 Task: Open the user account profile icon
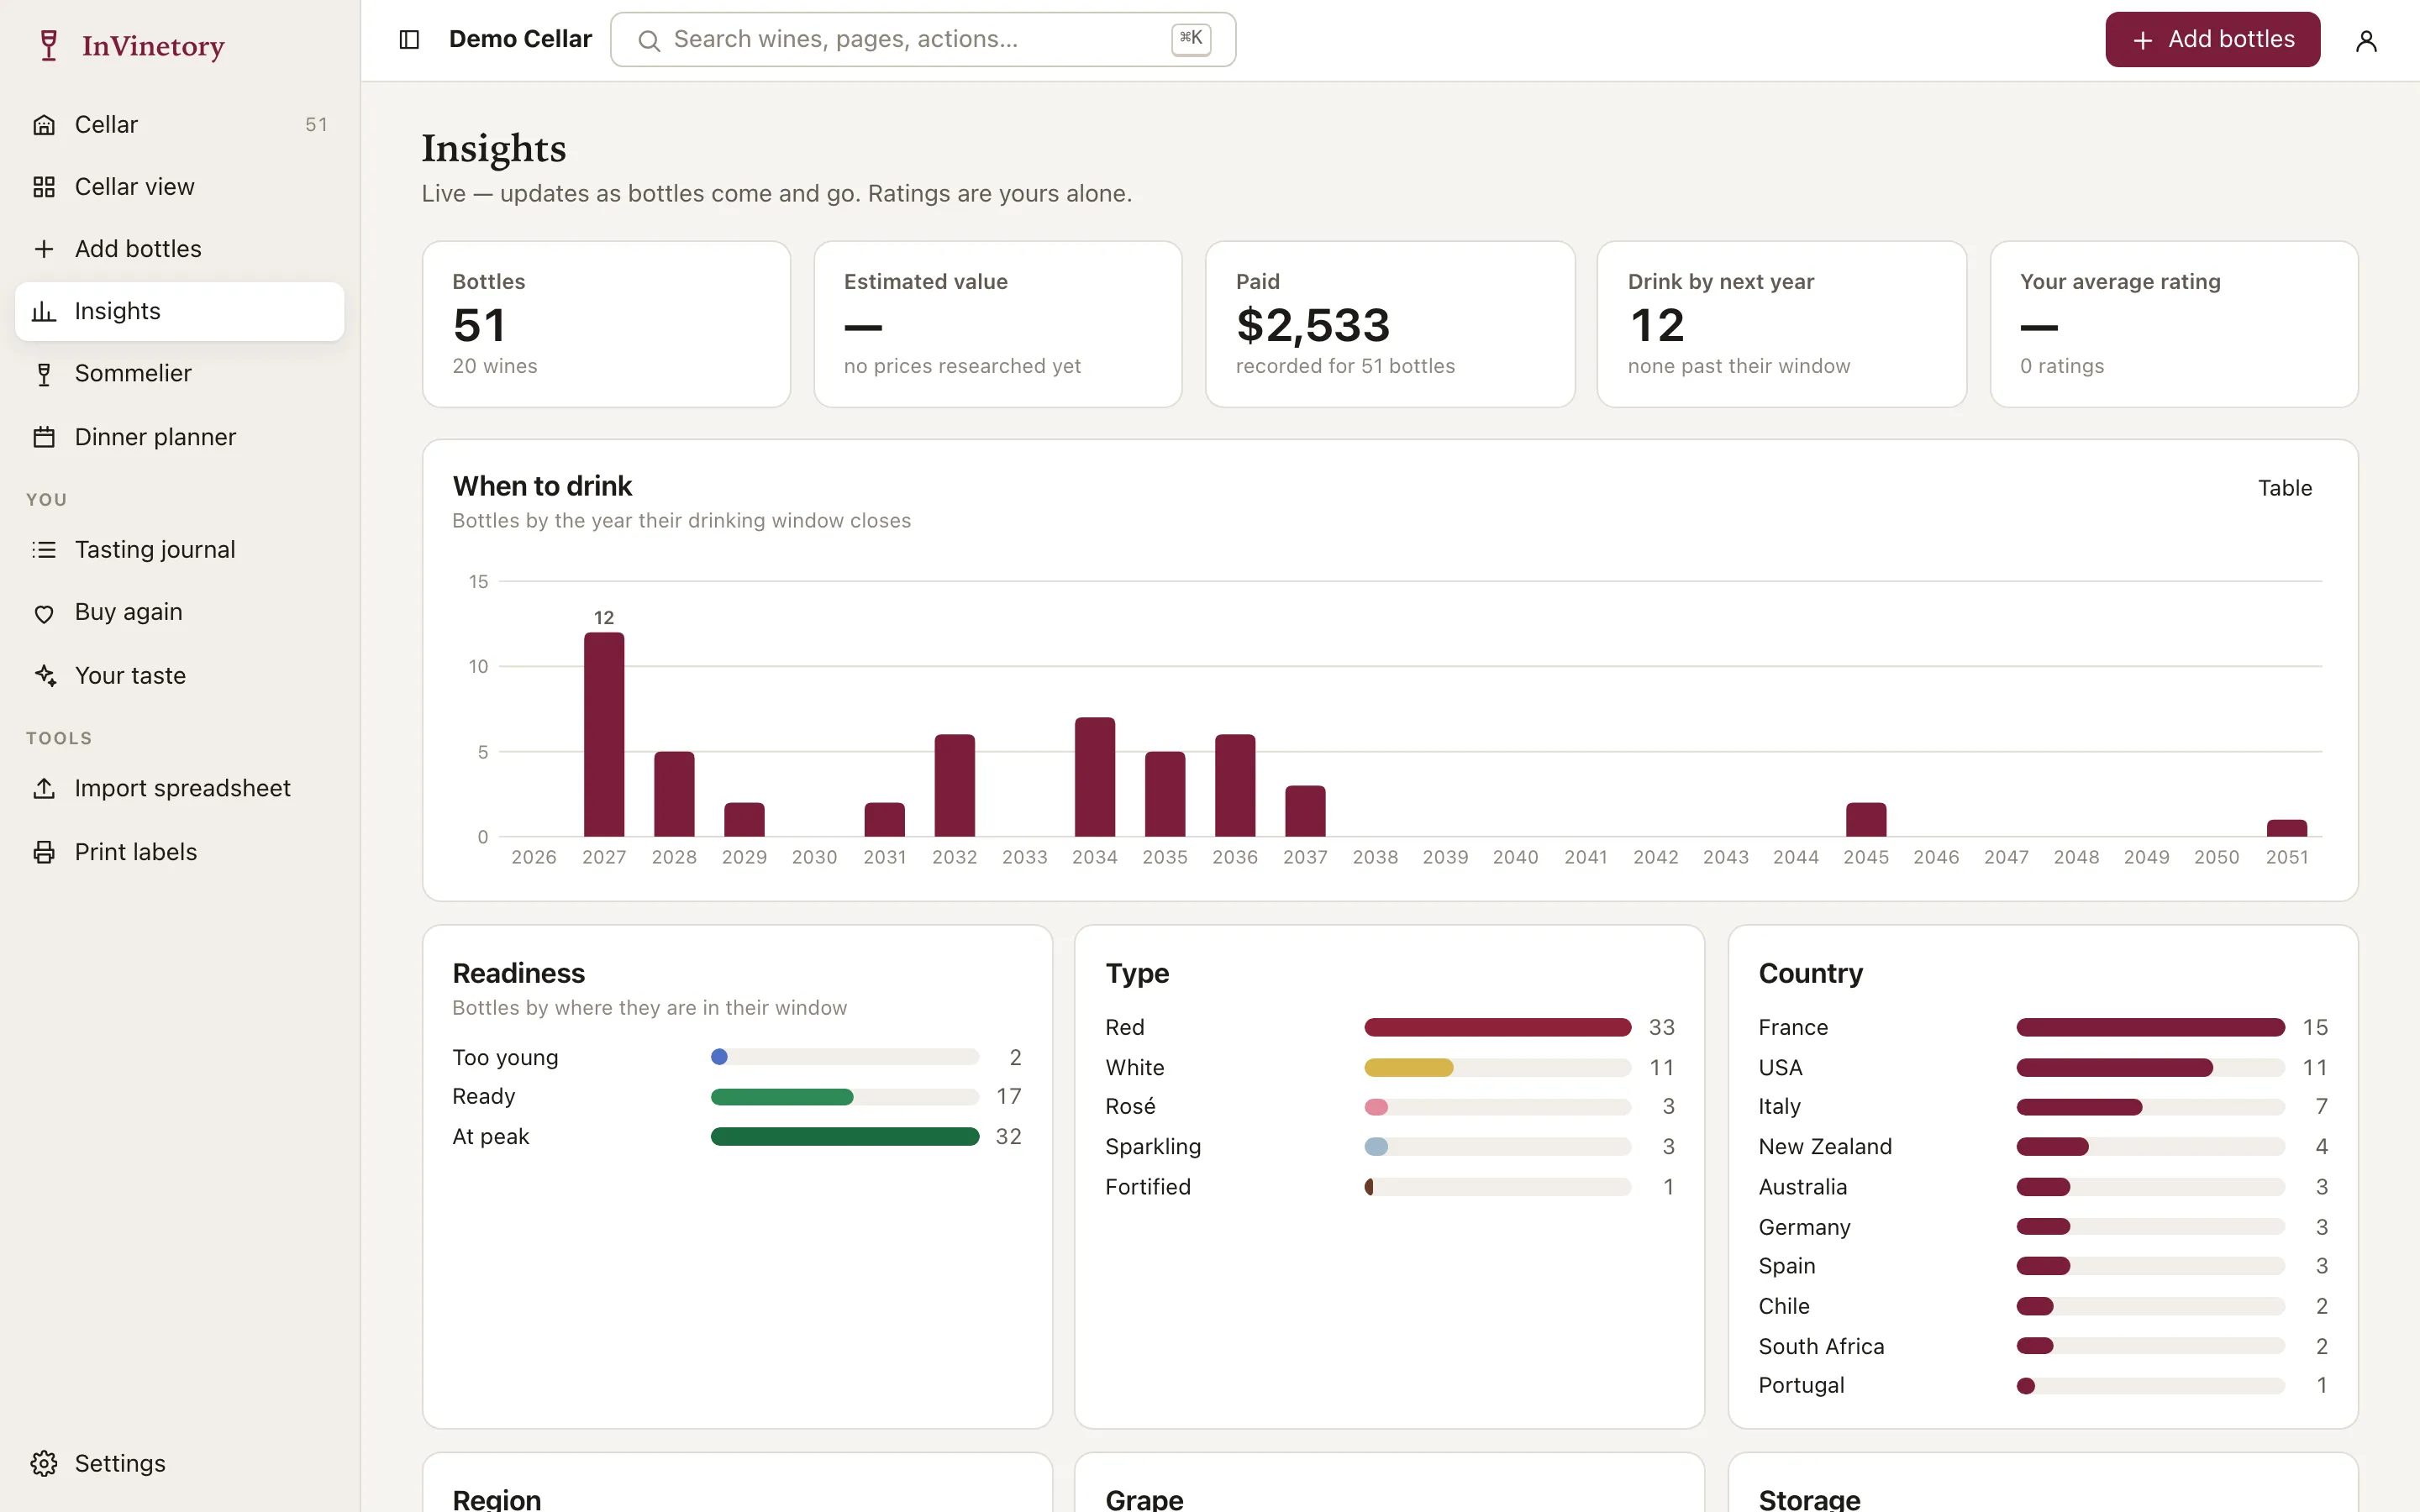click(2366, 40)
